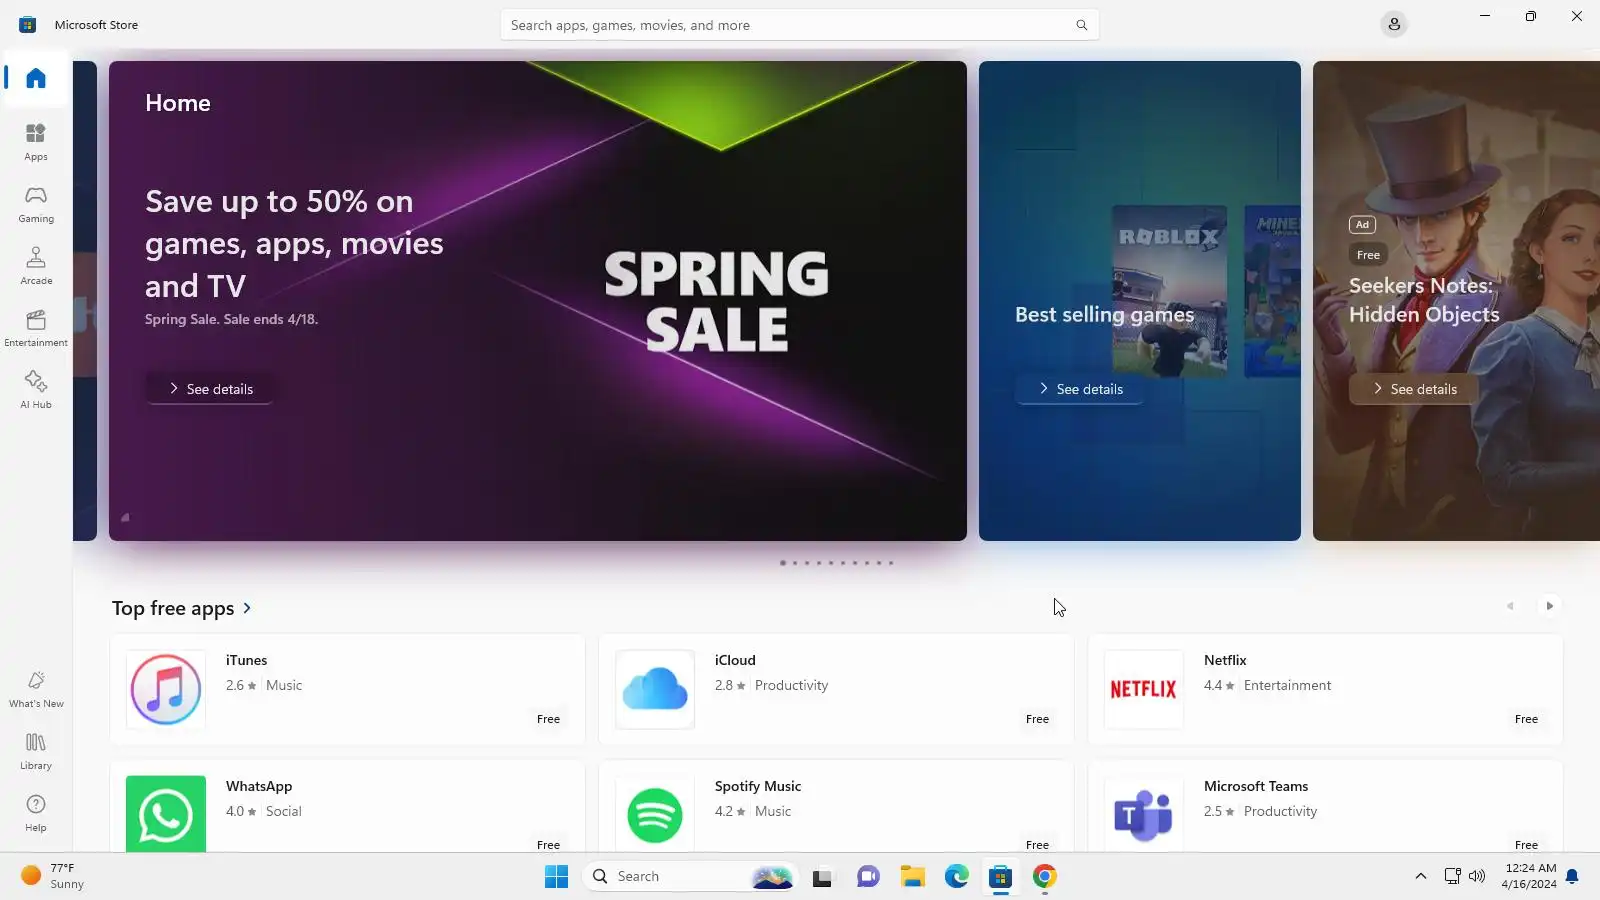This screenshot has width=1600, height=900.
Task: Open the Entertainment section in sidebar
Action: pyautogui.click(x=36, y=328)
